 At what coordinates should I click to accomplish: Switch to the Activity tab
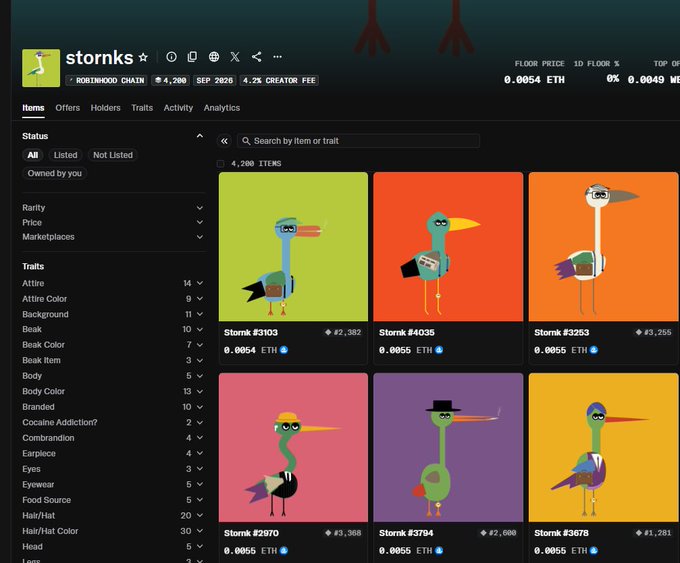pos(178,108)
